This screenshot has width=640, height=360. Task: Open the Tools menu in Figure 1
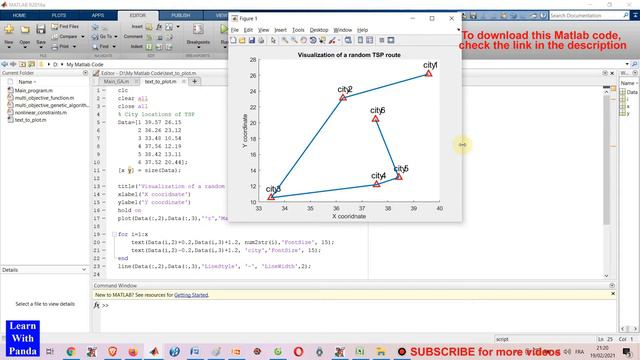click(298, 30)
